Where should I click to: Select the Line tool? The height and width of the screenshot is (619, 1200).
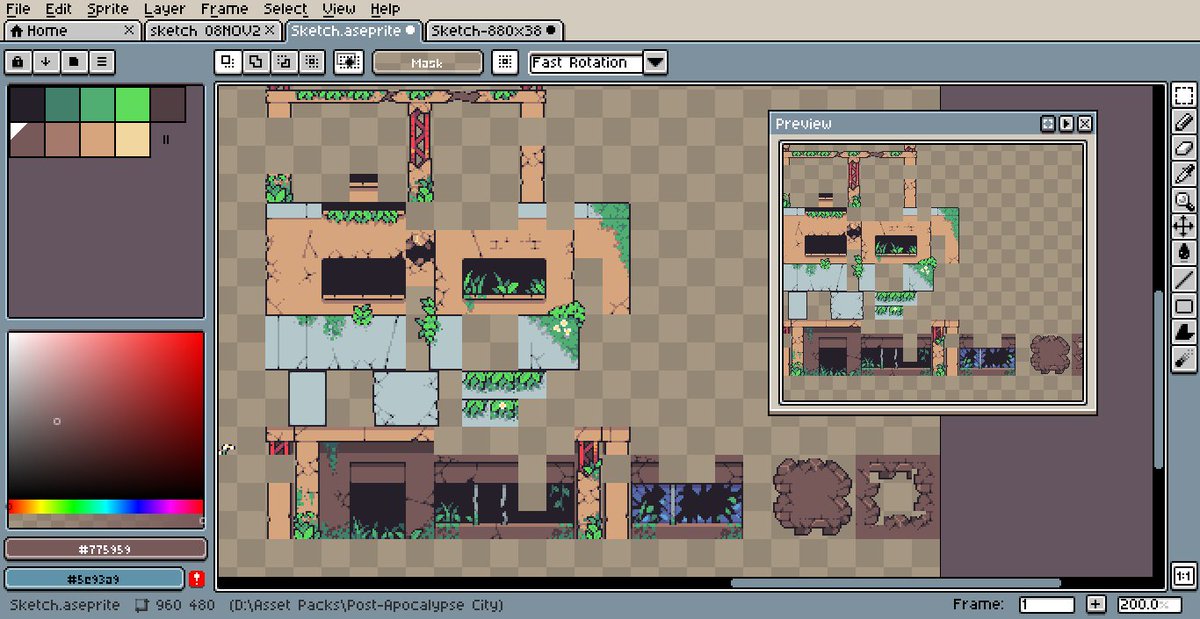coord(1184,279)
